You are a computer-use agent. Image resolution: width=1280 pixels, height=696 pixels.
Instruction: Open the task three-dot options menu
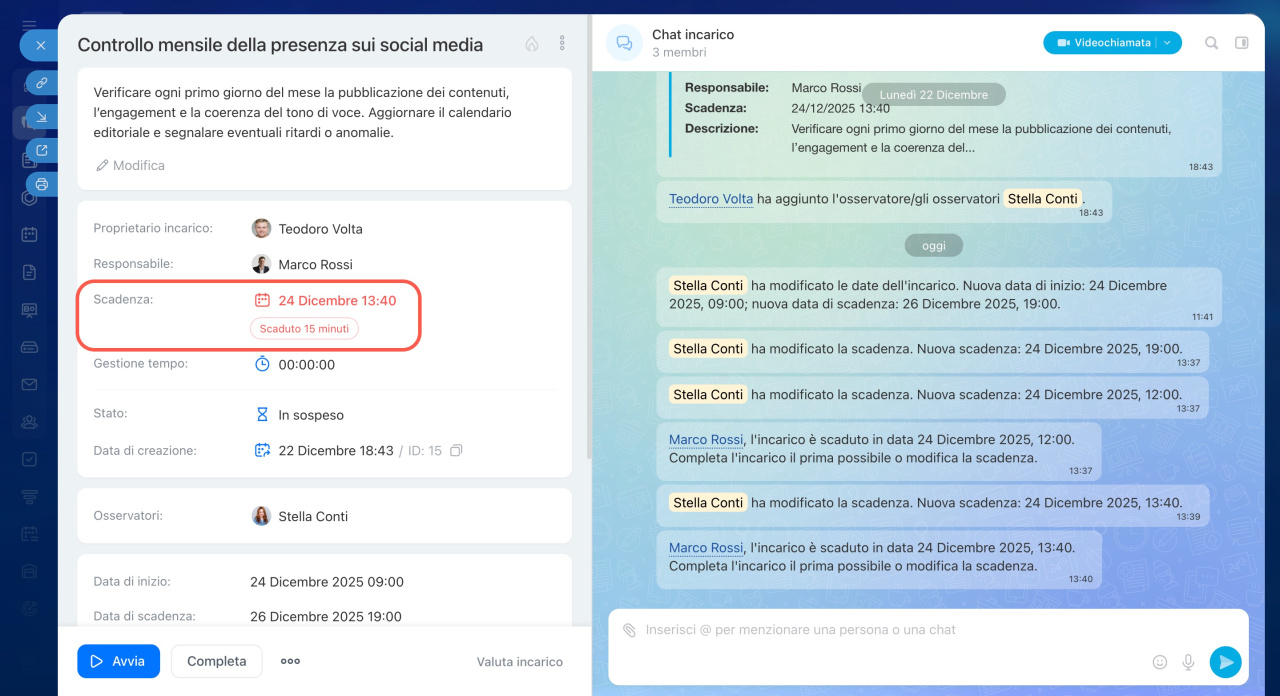[562, 44]
